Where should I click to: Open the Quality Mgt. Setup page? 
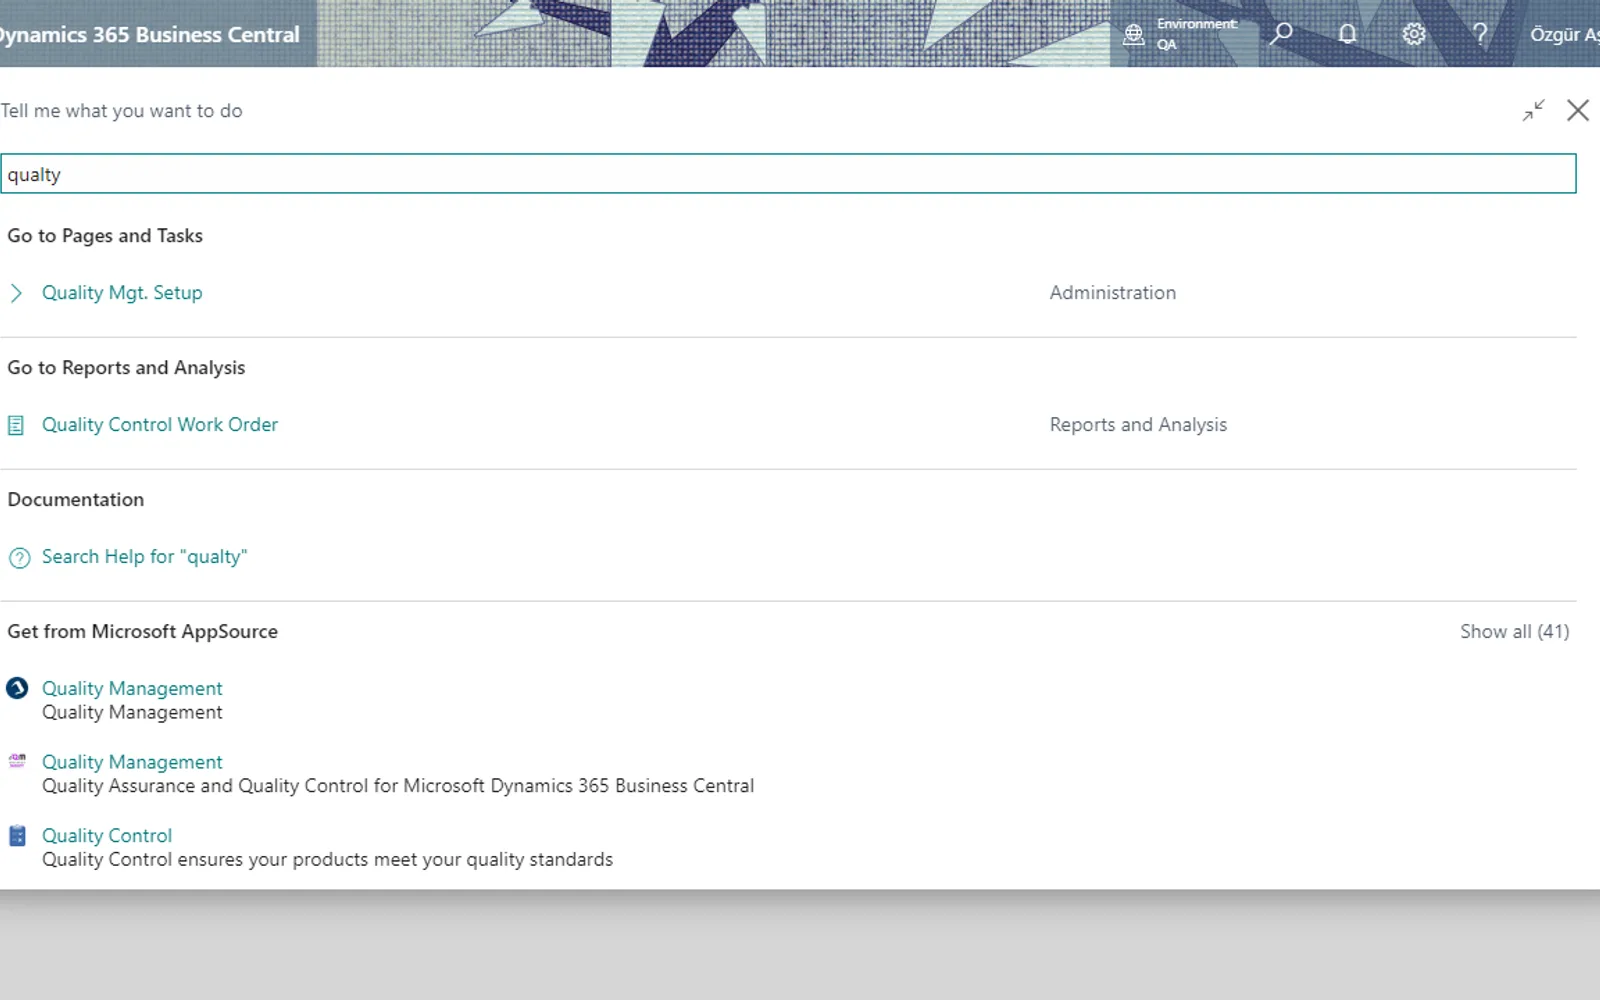[122, 293]
